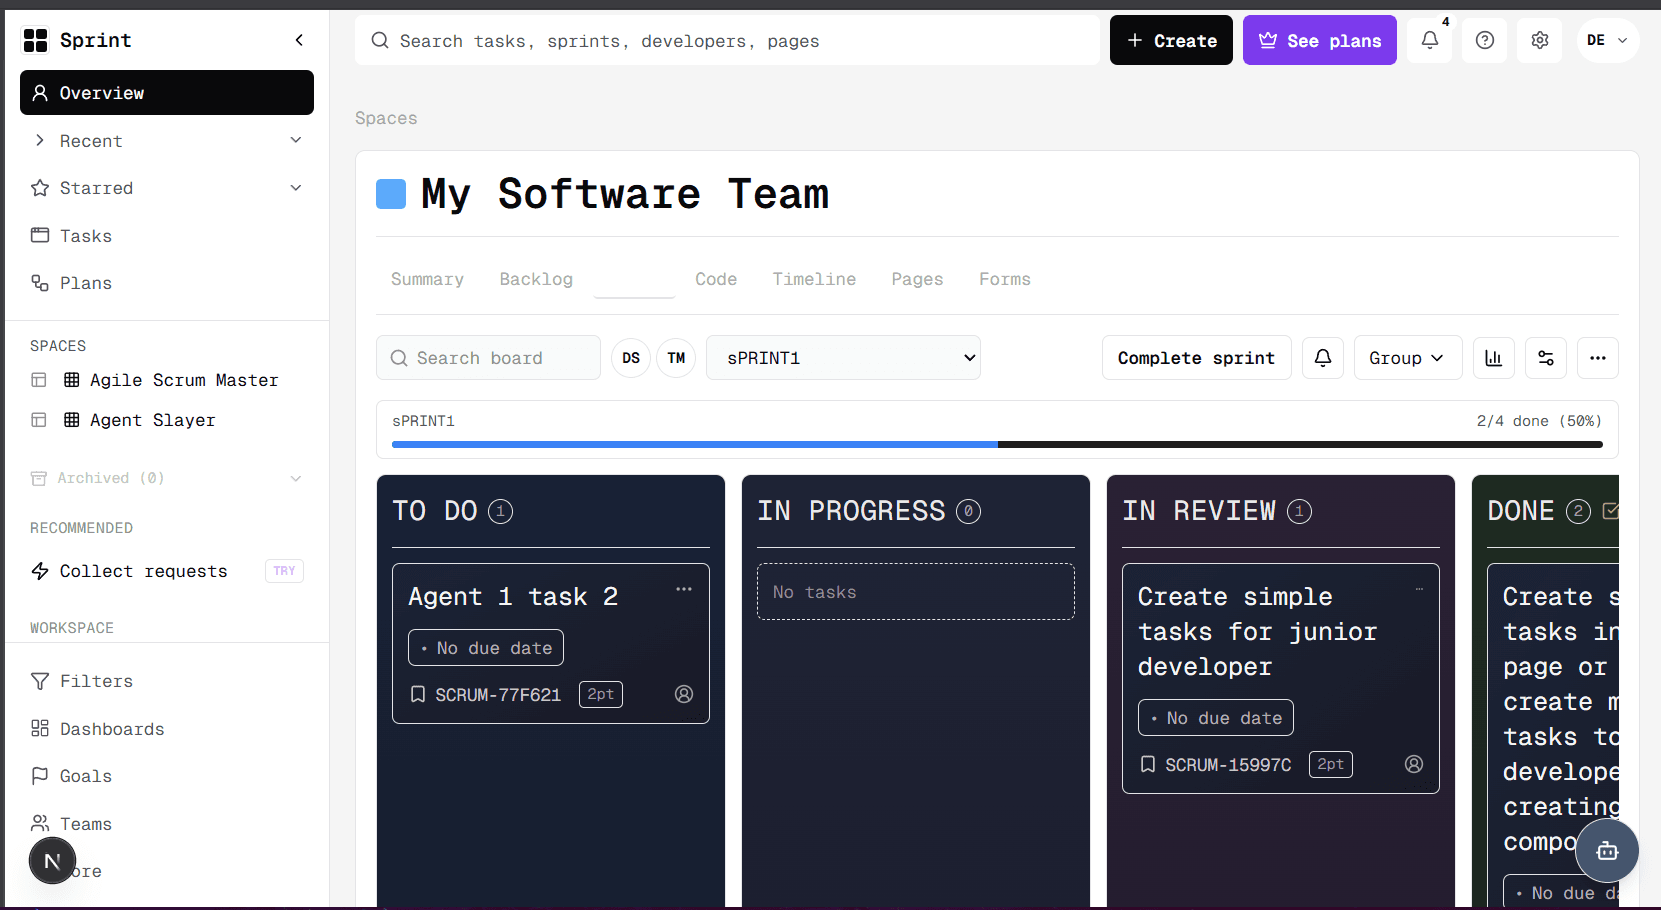Open the Group dropdown

click(1408, 358)
